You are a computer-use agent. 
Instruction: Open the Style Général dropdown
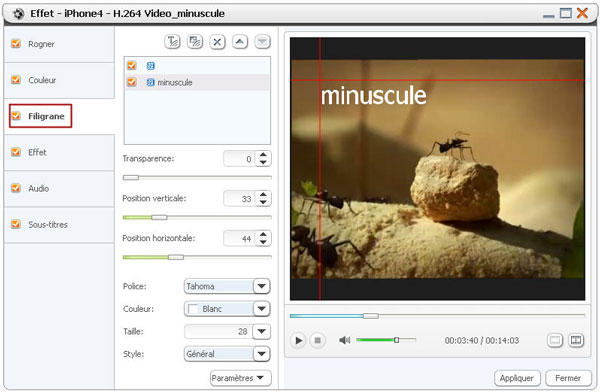click(262, 354)
